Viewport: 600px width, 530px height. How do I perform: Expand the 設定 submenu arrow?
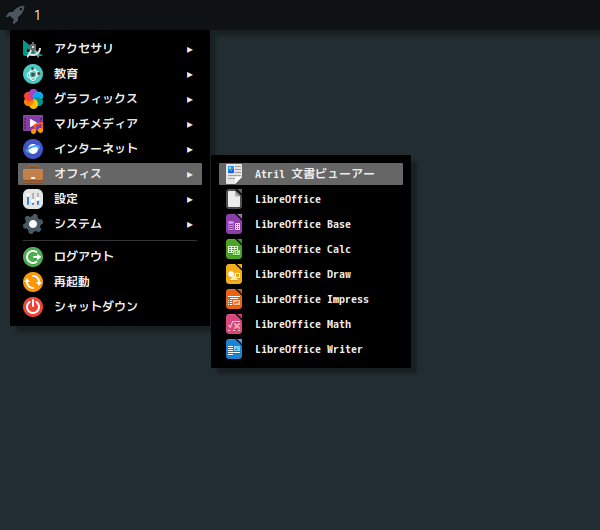189,200
